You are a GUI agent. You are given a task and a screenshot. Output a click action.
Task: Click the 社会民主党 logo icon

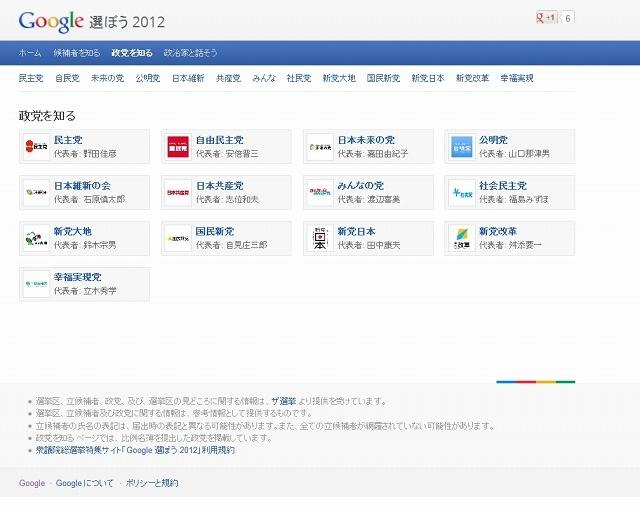461,192
